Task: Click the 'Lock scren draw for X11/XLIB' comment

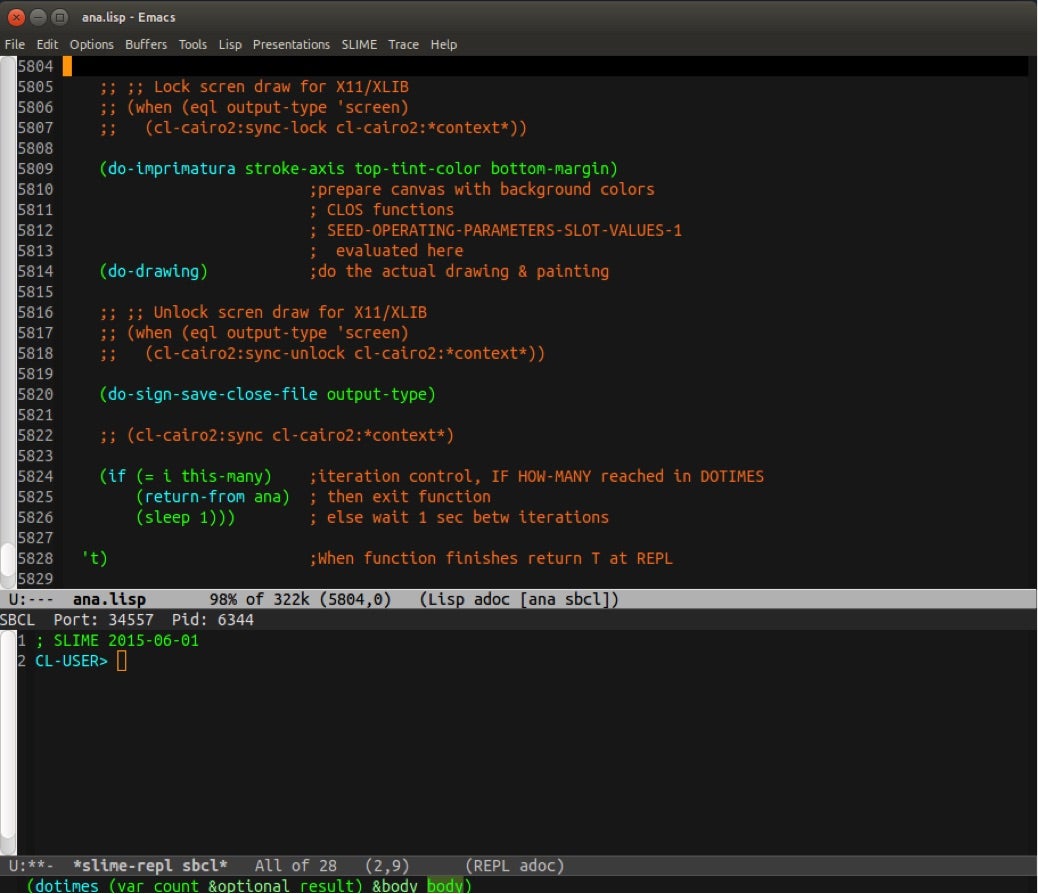Action: (x=281, y=87)
